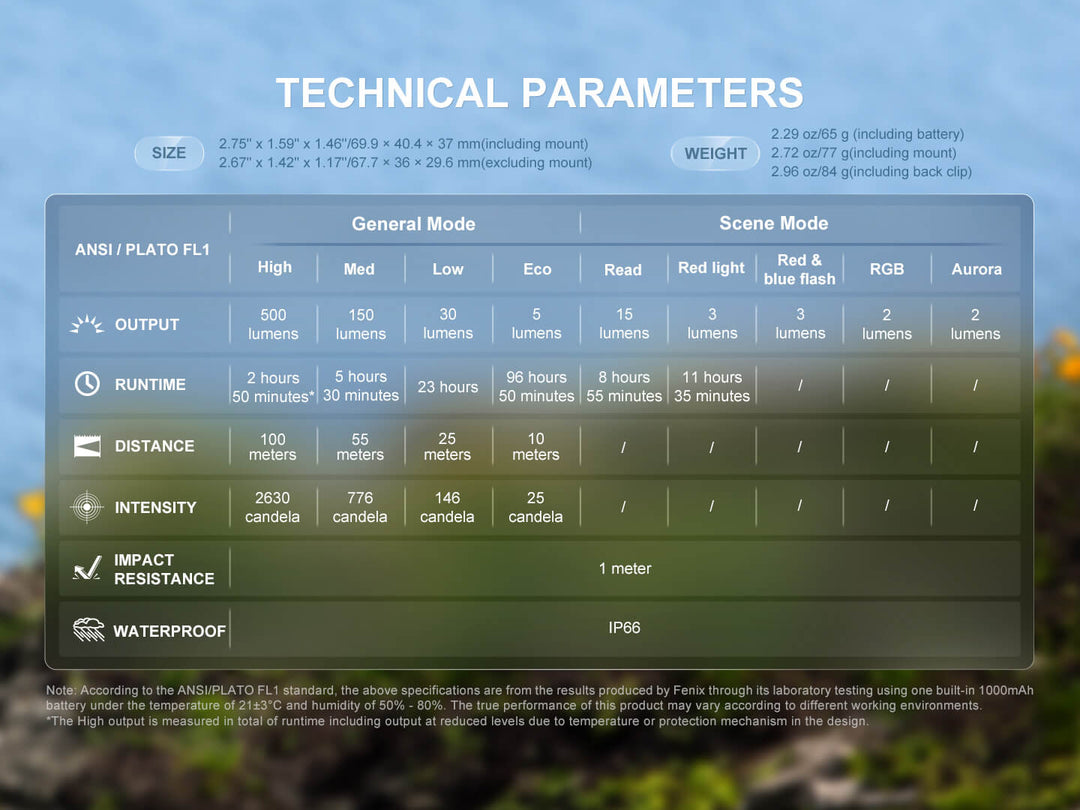This screenshot has height=810, width=1080.
Task: Click the Intensity target icon
Action: 86,507
